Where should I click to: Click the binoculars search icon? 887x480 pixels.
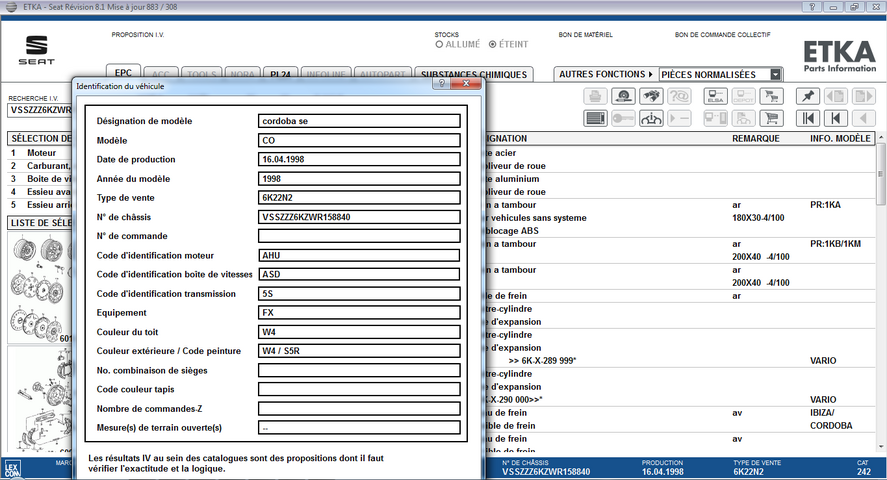[x=651, y=97]
